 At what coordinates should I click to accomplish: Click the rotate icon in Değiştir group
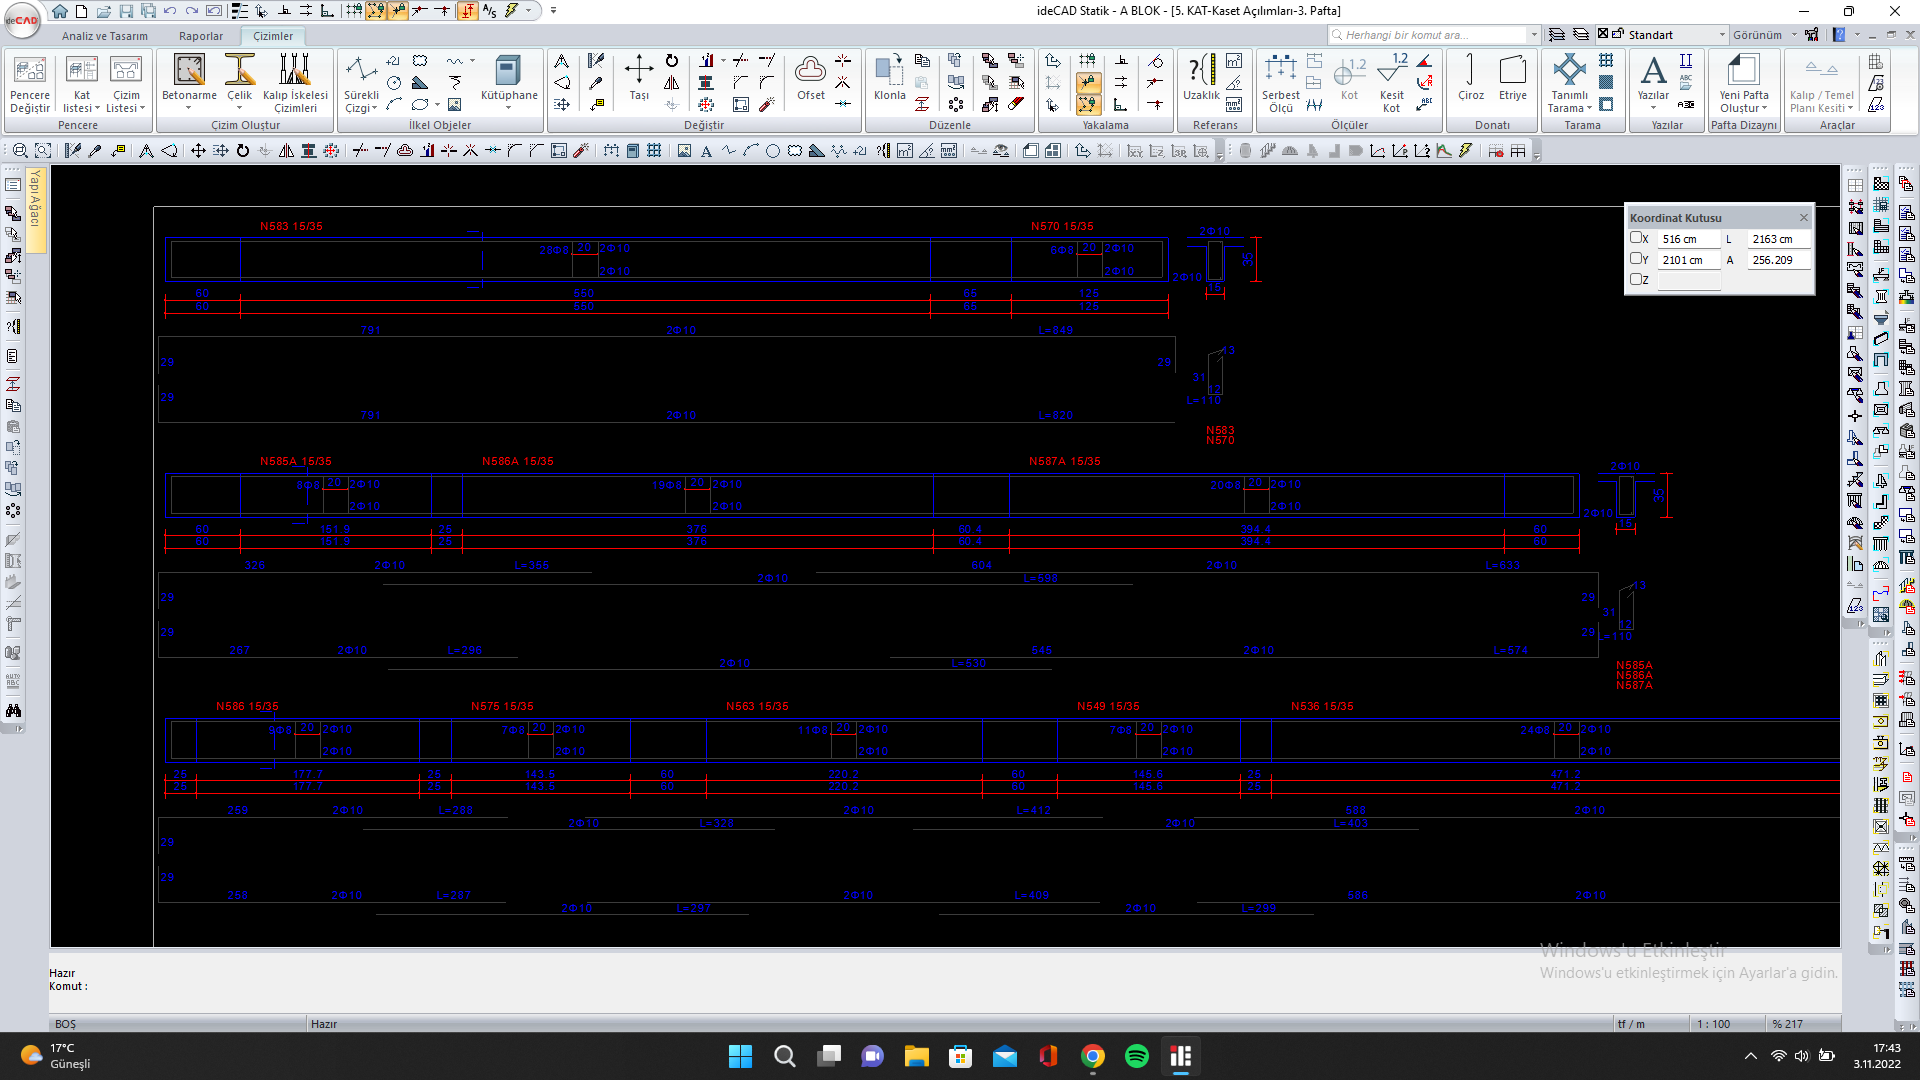coord(672,61)
